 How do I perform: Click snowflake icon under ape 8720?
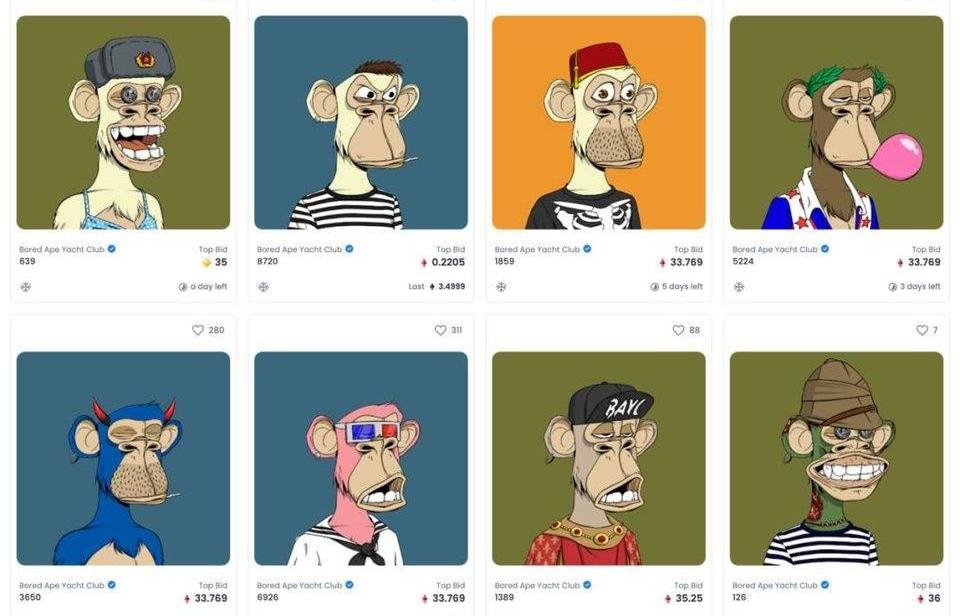click(263, 287)
